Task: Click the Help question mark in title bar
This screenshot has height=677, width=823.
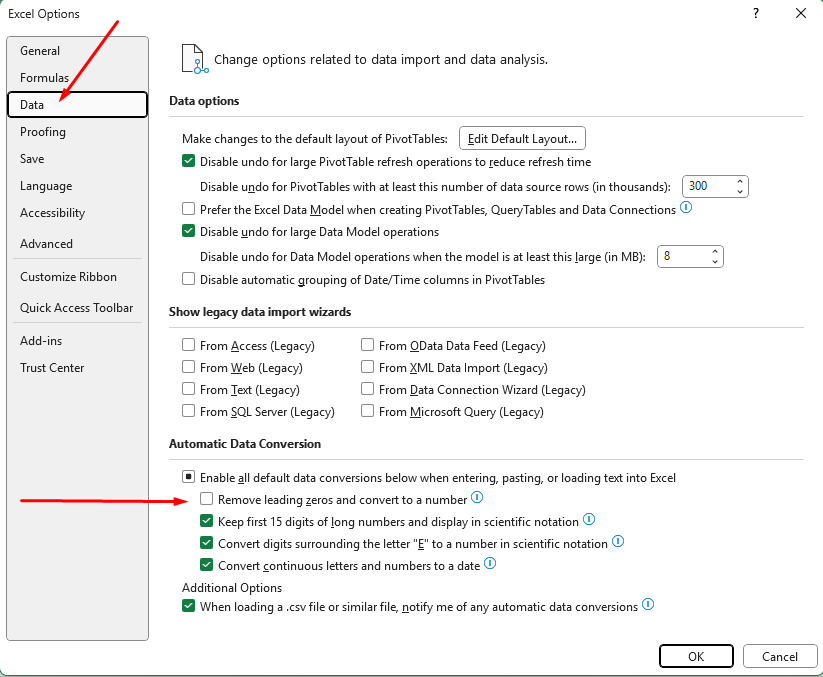Action: [x=755, y=13]
